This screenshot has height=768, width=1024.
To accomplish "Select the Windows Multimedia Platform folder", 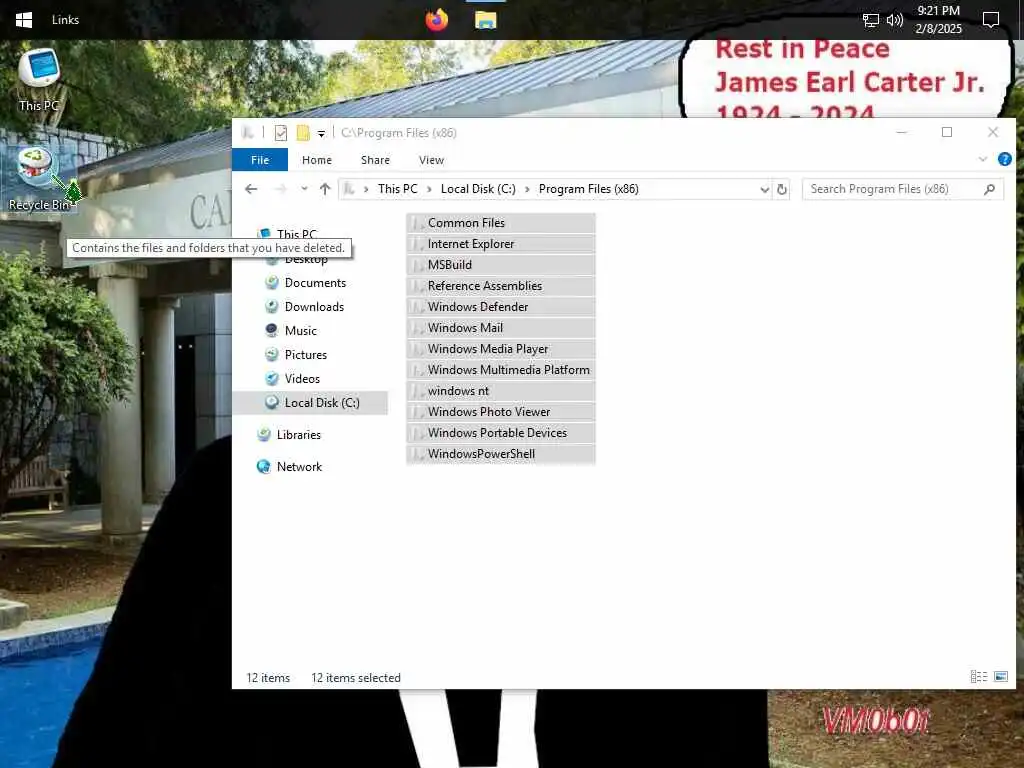I will [x=501, y=370].
